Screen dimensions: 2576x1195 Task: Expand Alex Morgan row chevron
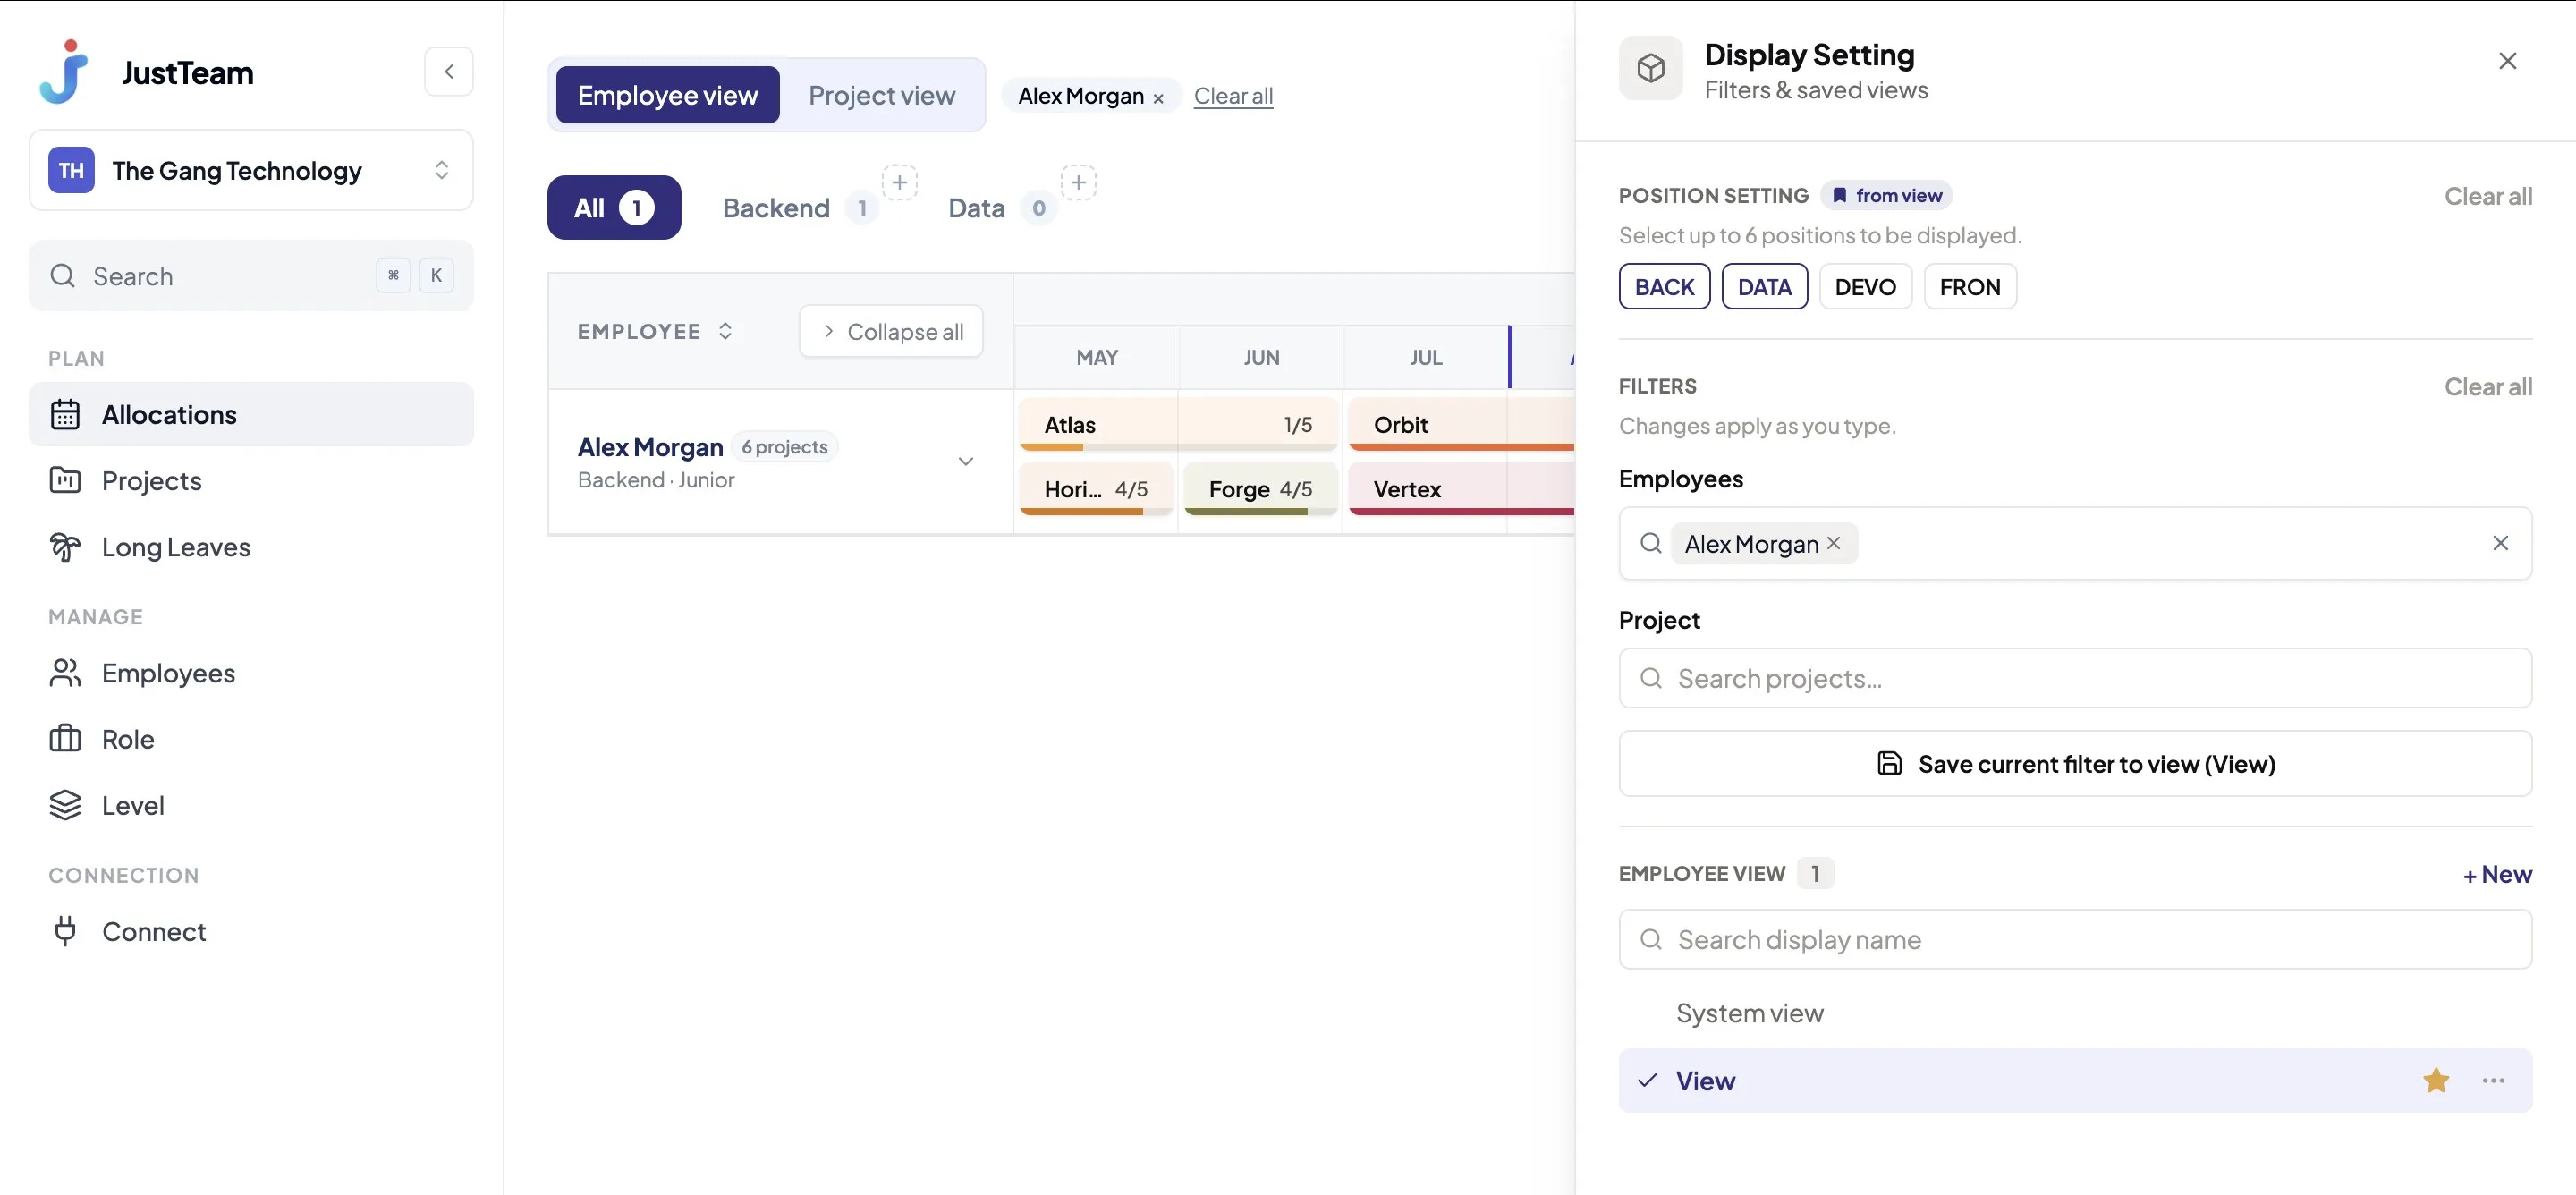point(965,461)
